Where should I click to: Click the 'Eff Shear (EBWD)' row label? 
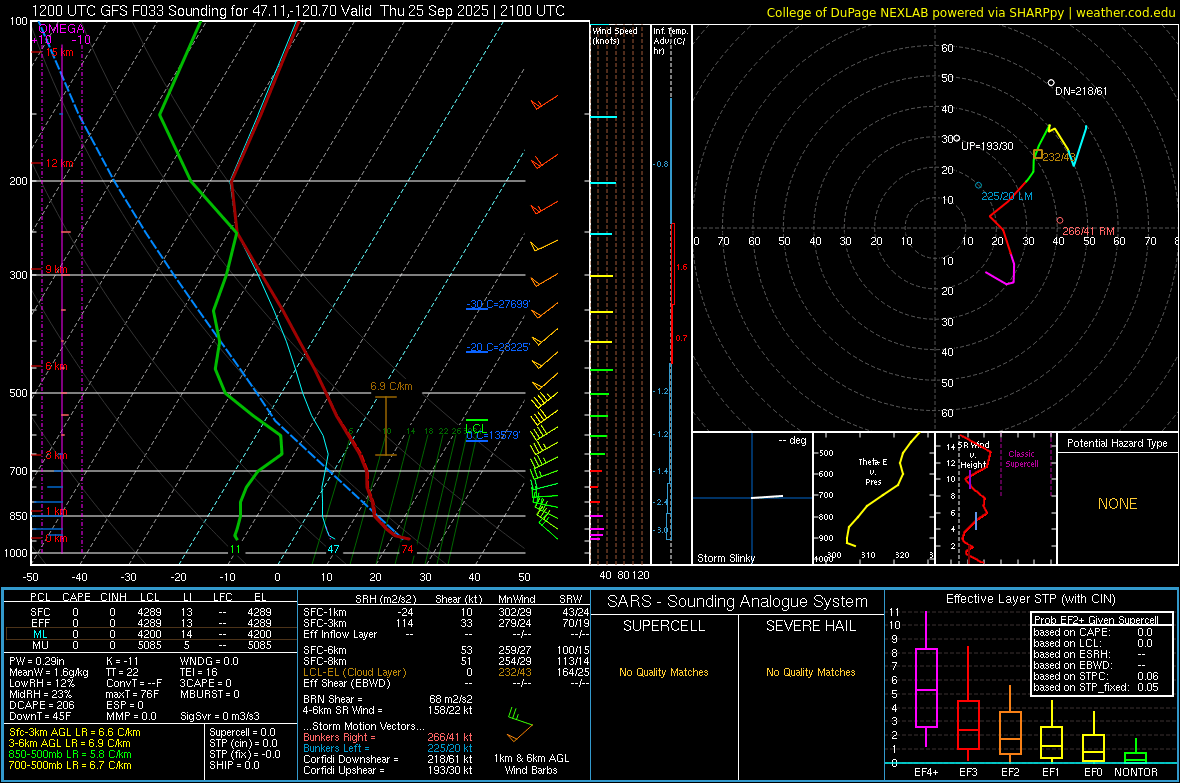pos(347,684)
